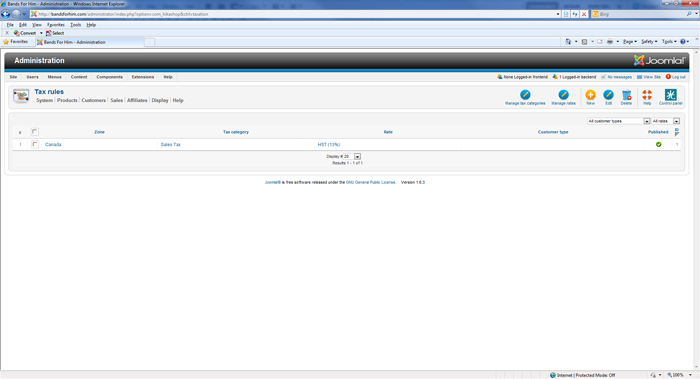Open the address bar history dropdown arrow
Viewport: 700px width, 379px height.
click(x=558, y=14)
